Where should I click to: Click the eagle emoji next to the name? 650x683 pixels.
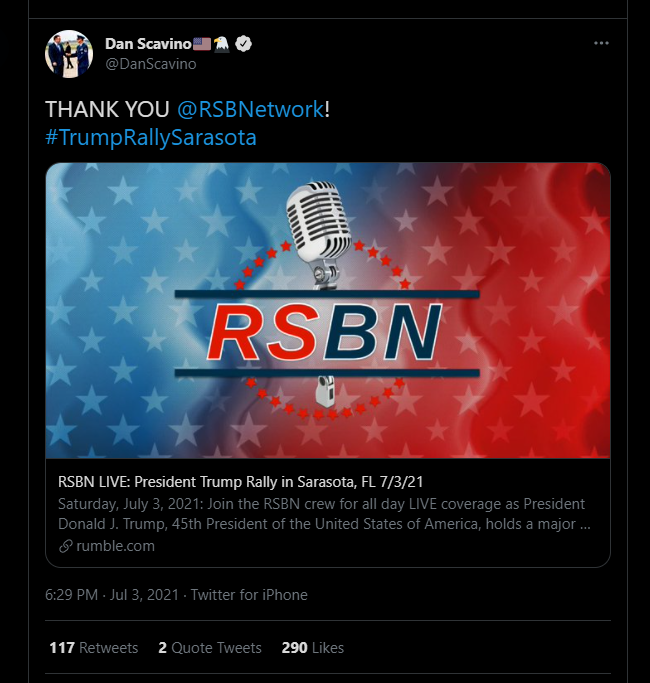221,44
